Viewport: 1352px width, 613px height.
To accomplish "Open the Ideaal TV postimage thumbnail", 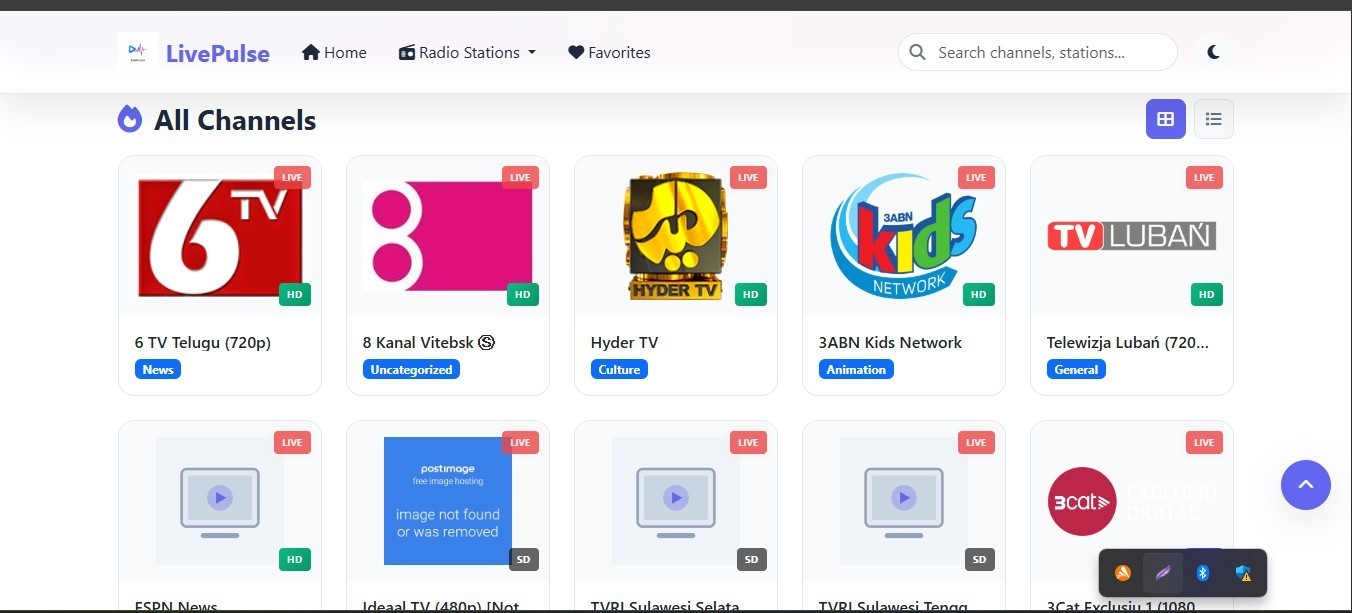I will (x=448, y=501).
